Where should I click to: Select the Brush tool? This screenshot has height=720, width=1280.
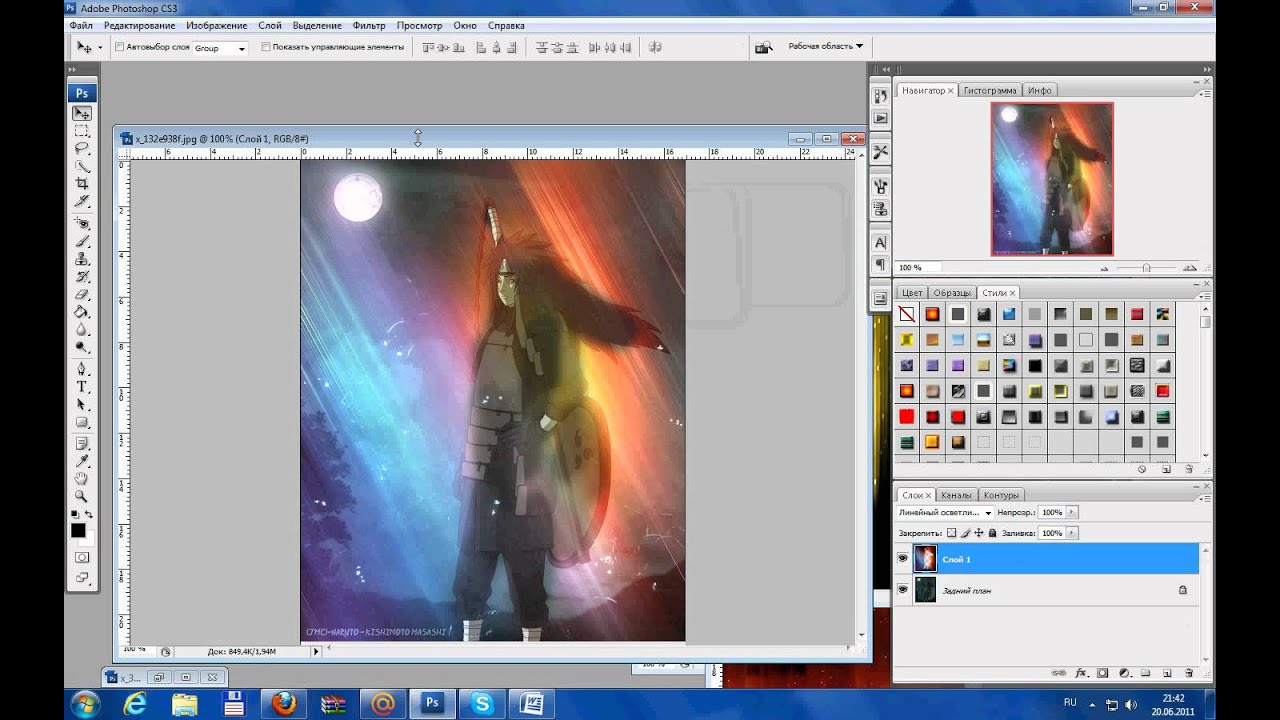point(82,241)
